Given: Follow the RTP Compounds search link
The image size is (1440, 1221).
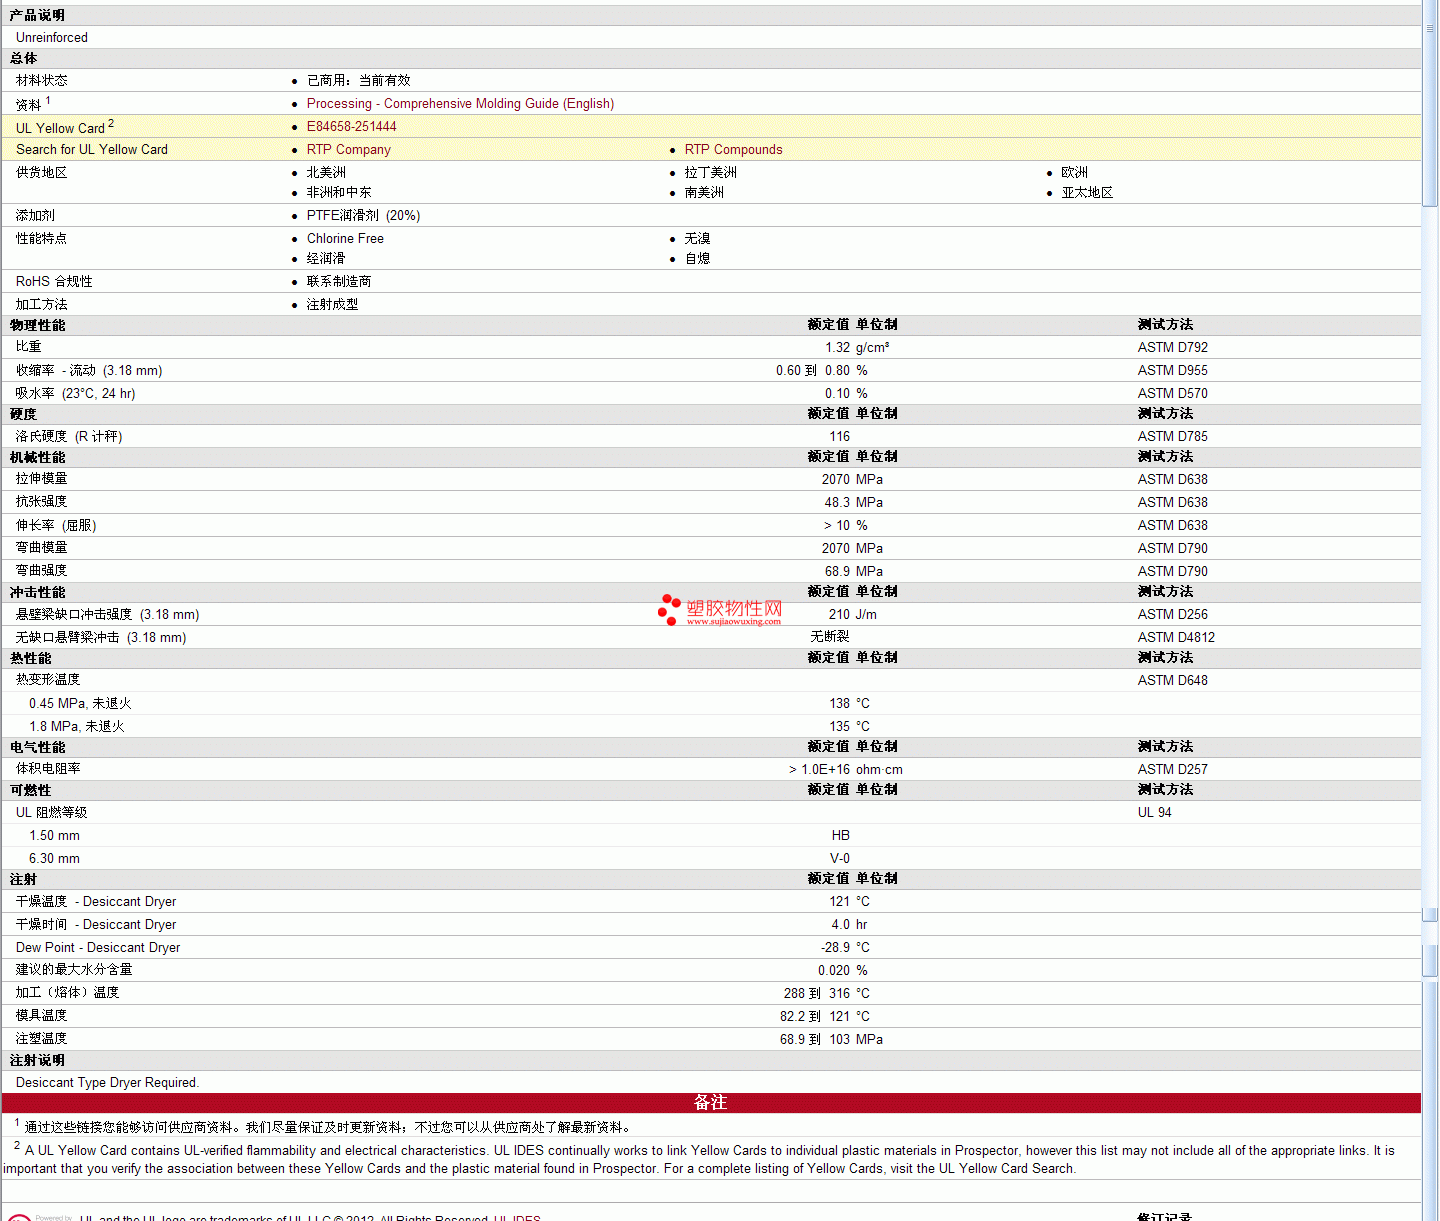Looking at the screenshot, I should click(733, 149).
